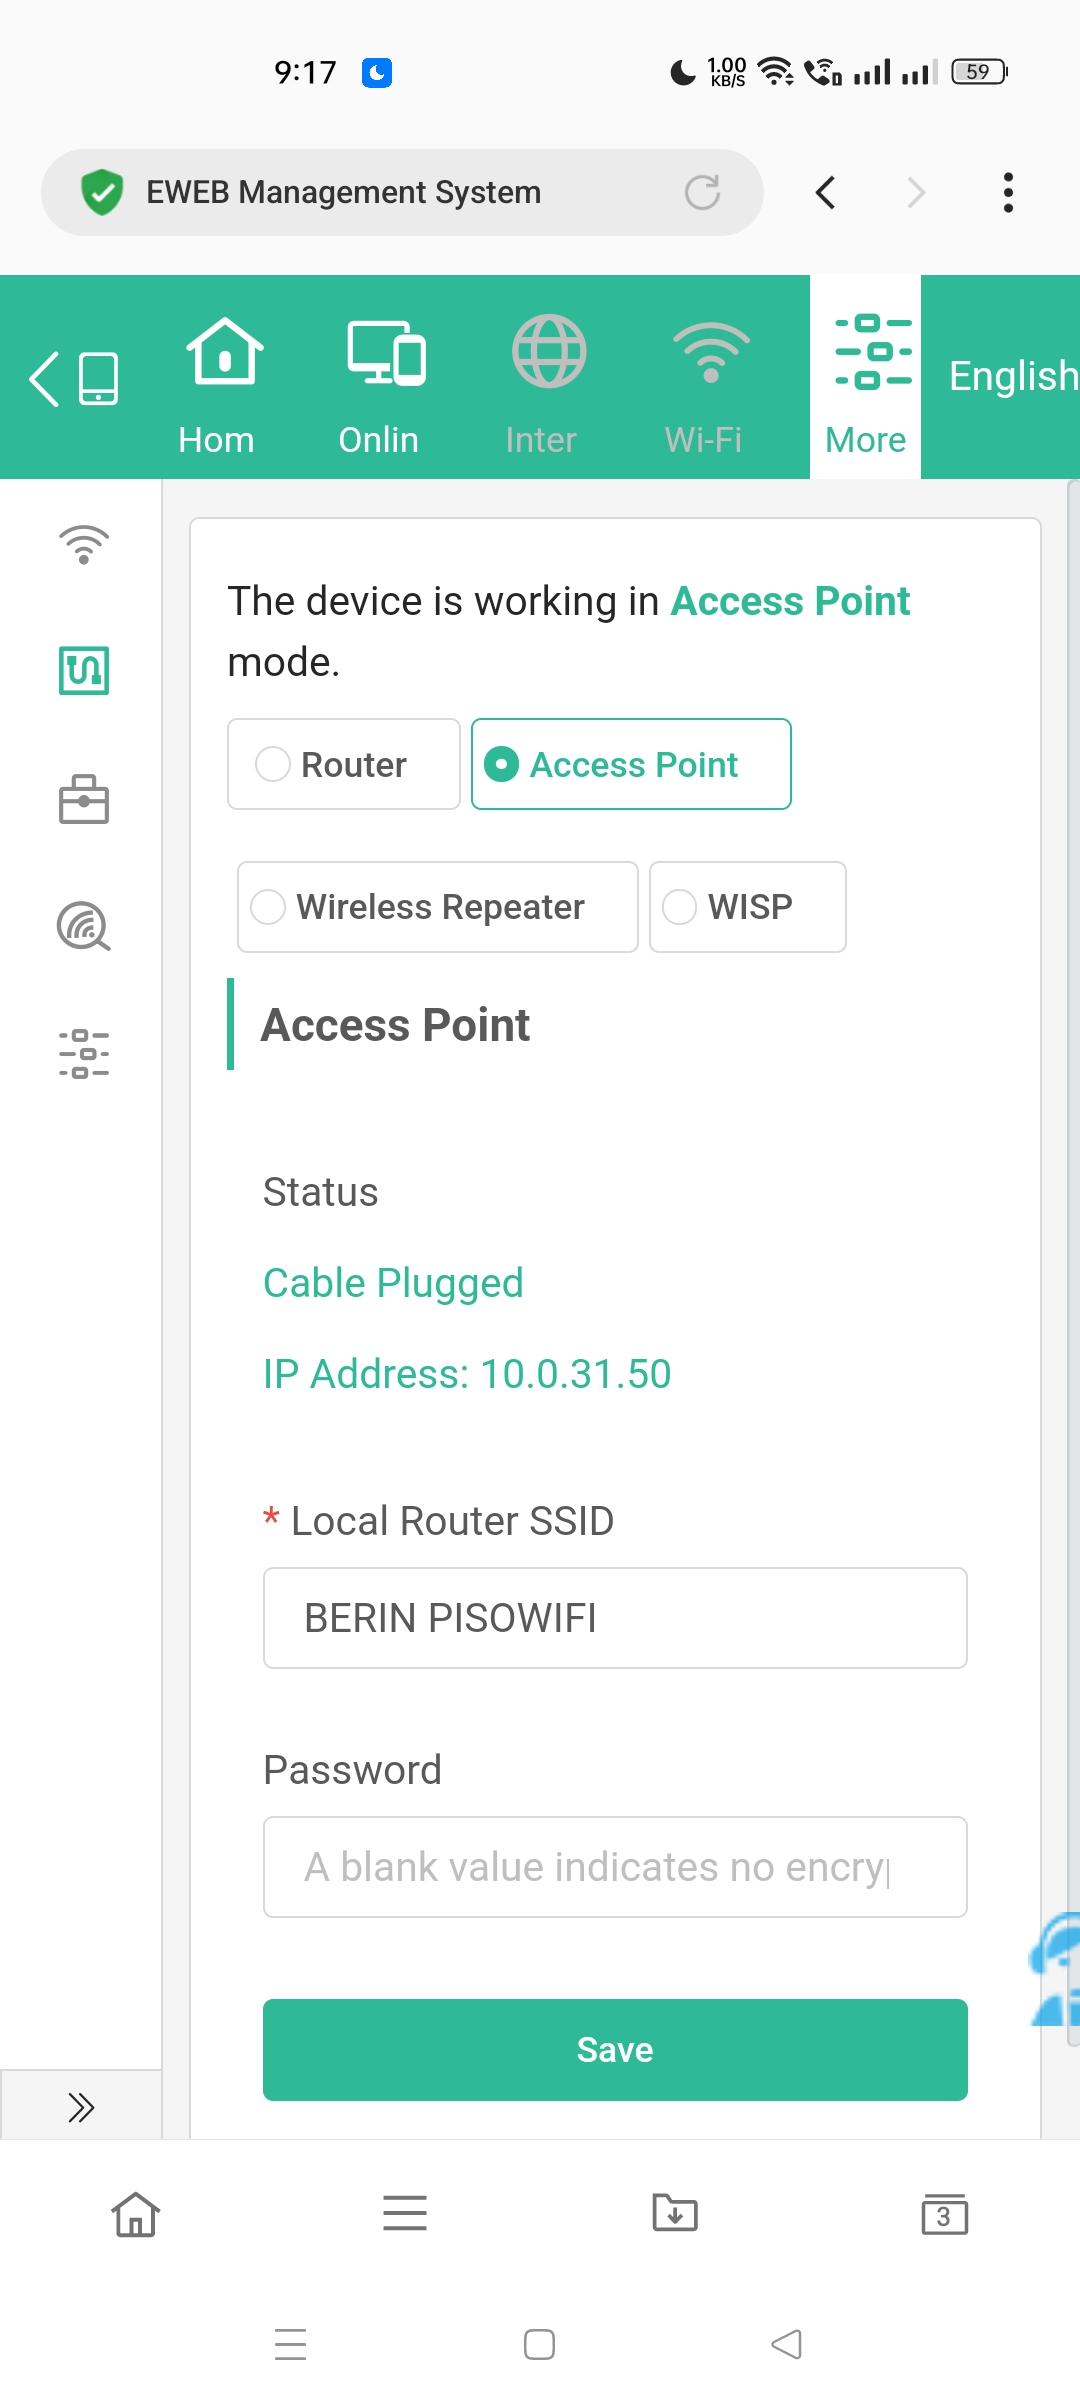Open the sliders settings sidebar icon

tap(84, 1053)
